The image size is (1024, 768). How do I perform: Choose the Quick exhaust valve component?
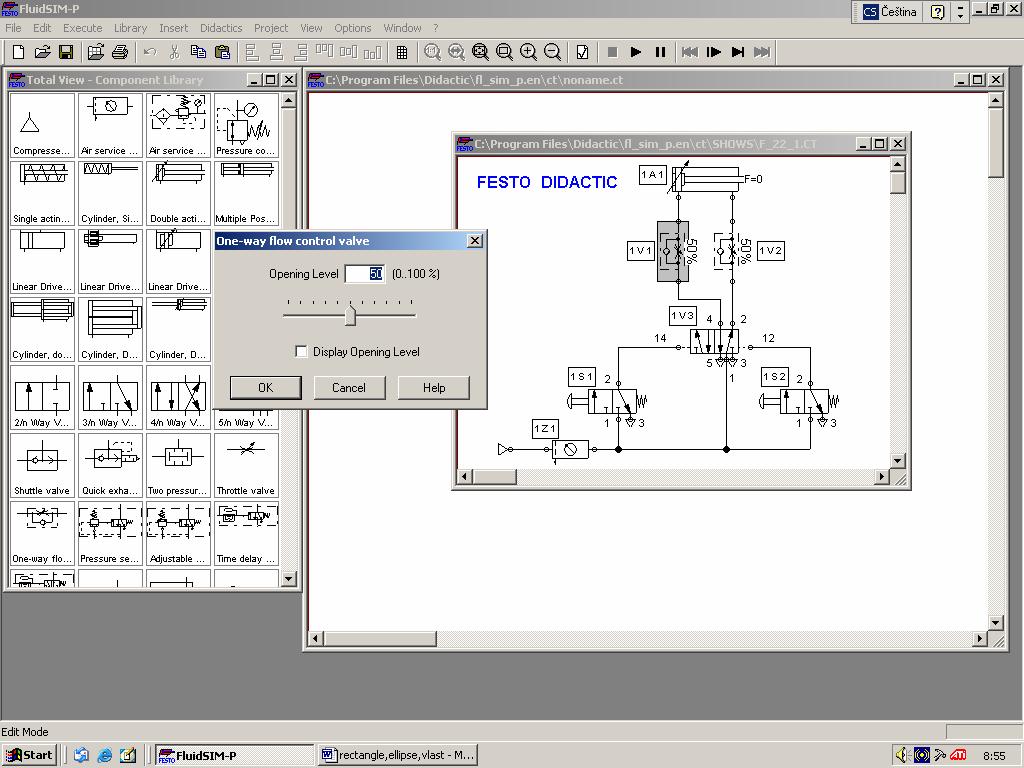click(110, 465)
